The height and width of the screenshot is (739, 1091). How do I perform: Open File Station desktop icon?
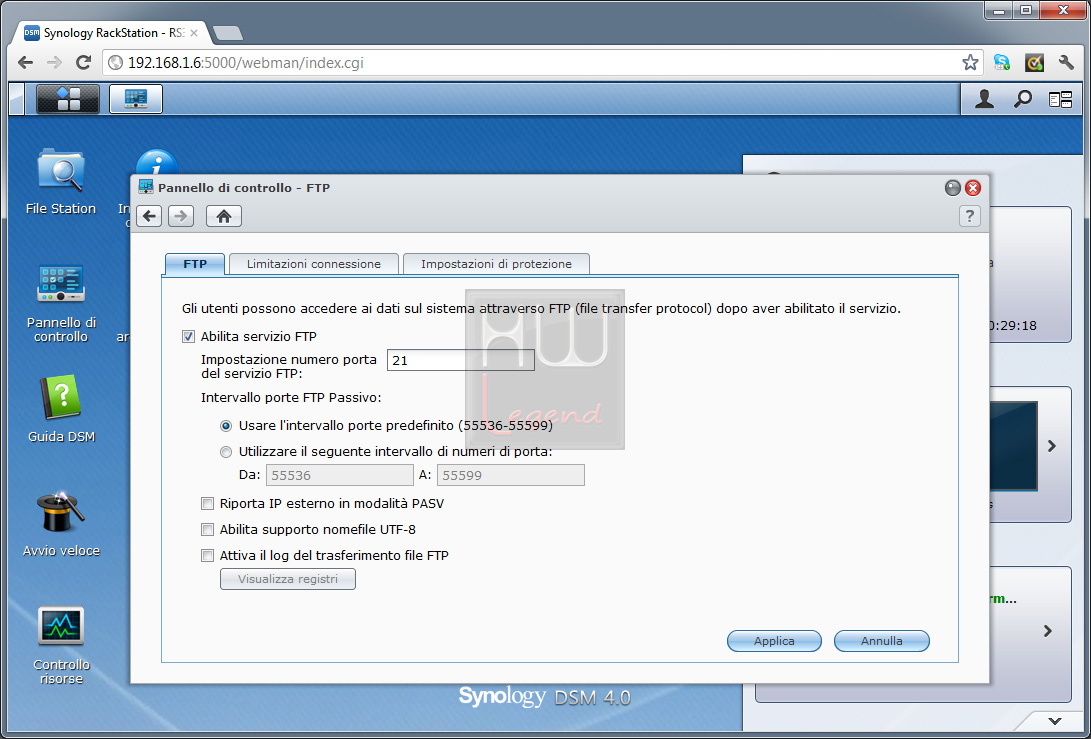(x=61, y=182)
